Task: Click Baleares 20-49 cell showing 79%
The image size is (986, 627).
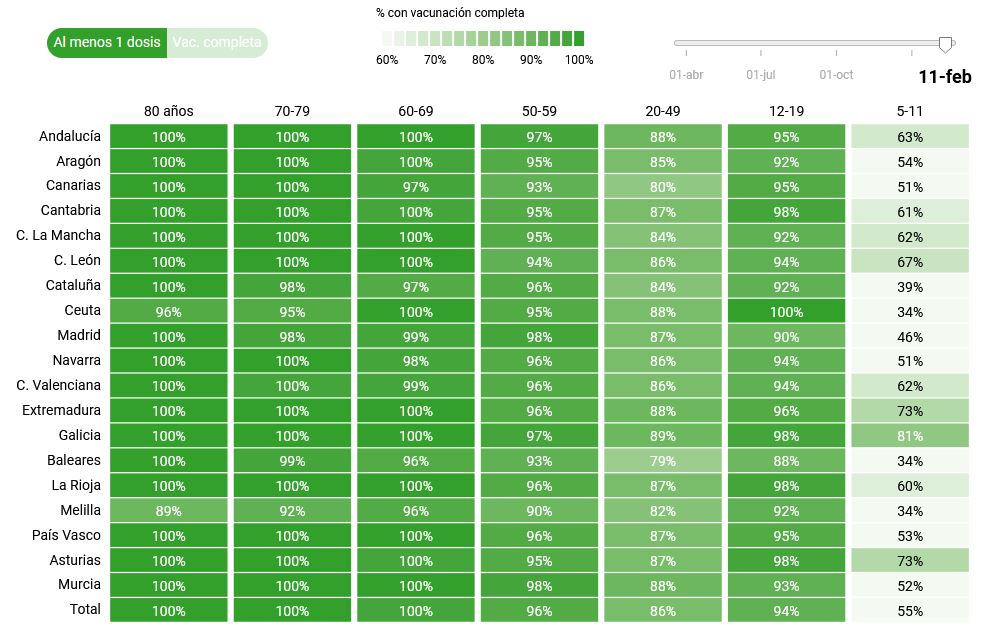Action: [663, 461]
